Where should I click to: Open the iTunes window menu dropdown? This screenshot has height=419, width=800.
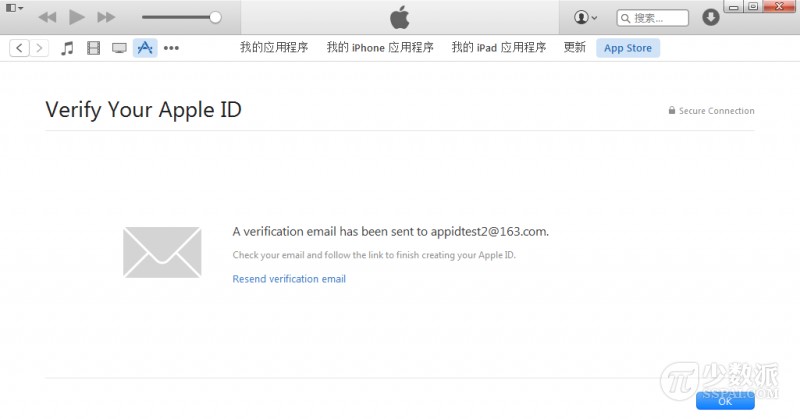pyautogui.click(x=14, y=7)
